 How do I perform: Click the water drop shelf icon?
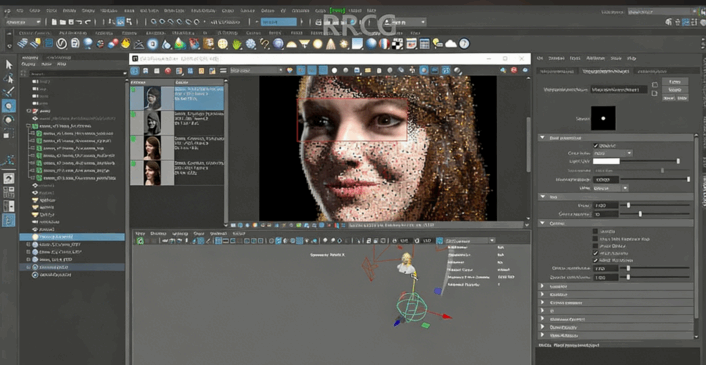167,44
